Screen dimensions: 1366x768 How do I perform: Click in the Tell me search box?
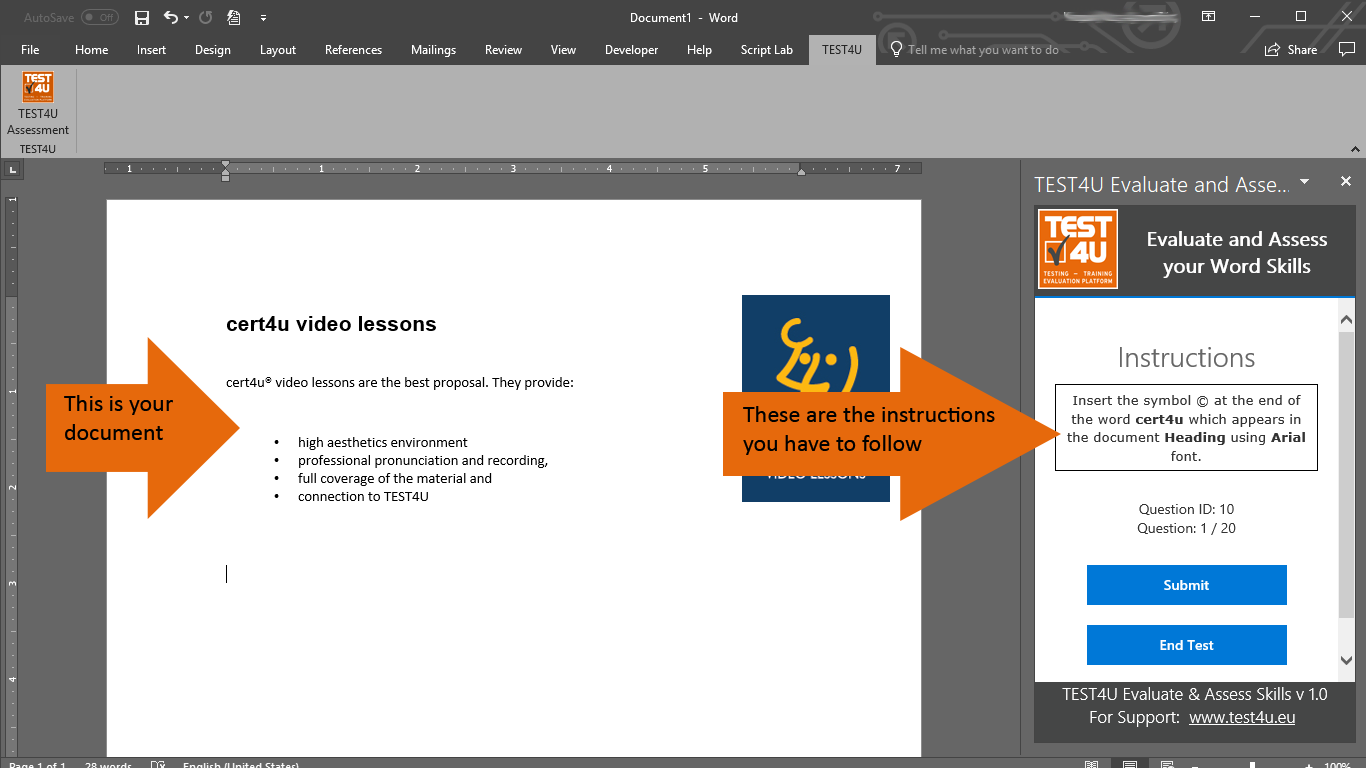983,50
